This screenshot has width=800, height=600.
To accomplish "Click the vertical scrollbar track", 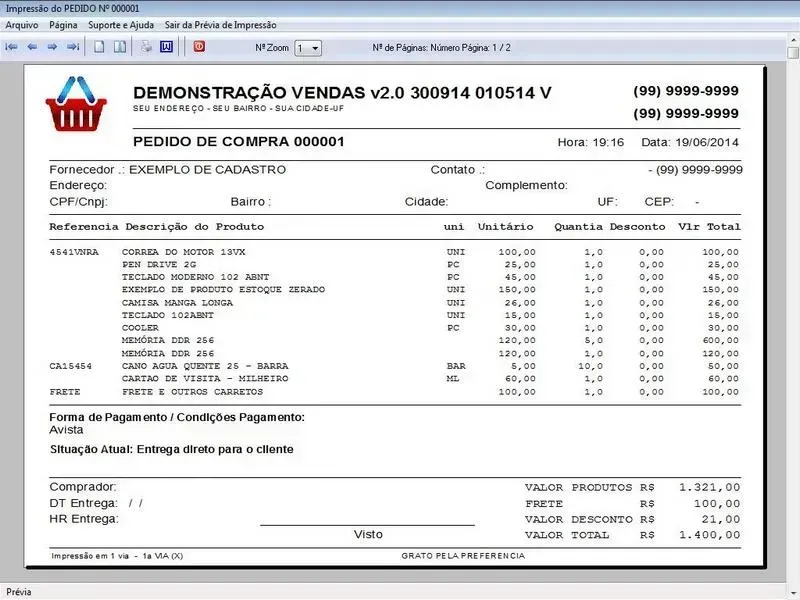I will (x=792, y=300).
